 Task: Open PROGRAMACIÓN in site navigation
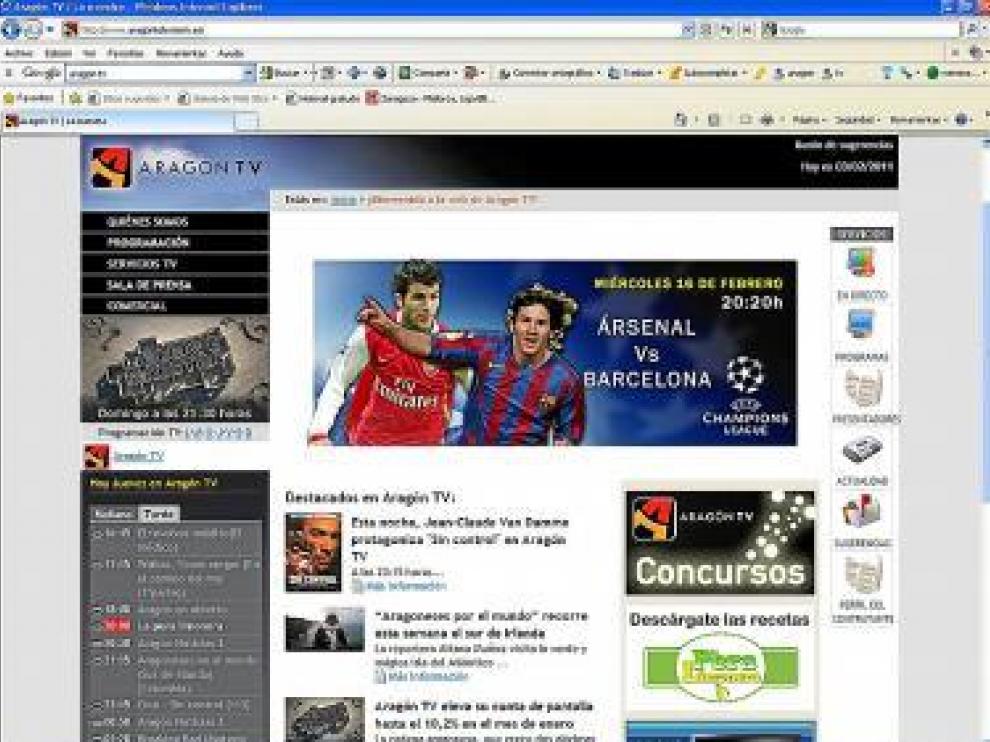[x=175, y=242]
